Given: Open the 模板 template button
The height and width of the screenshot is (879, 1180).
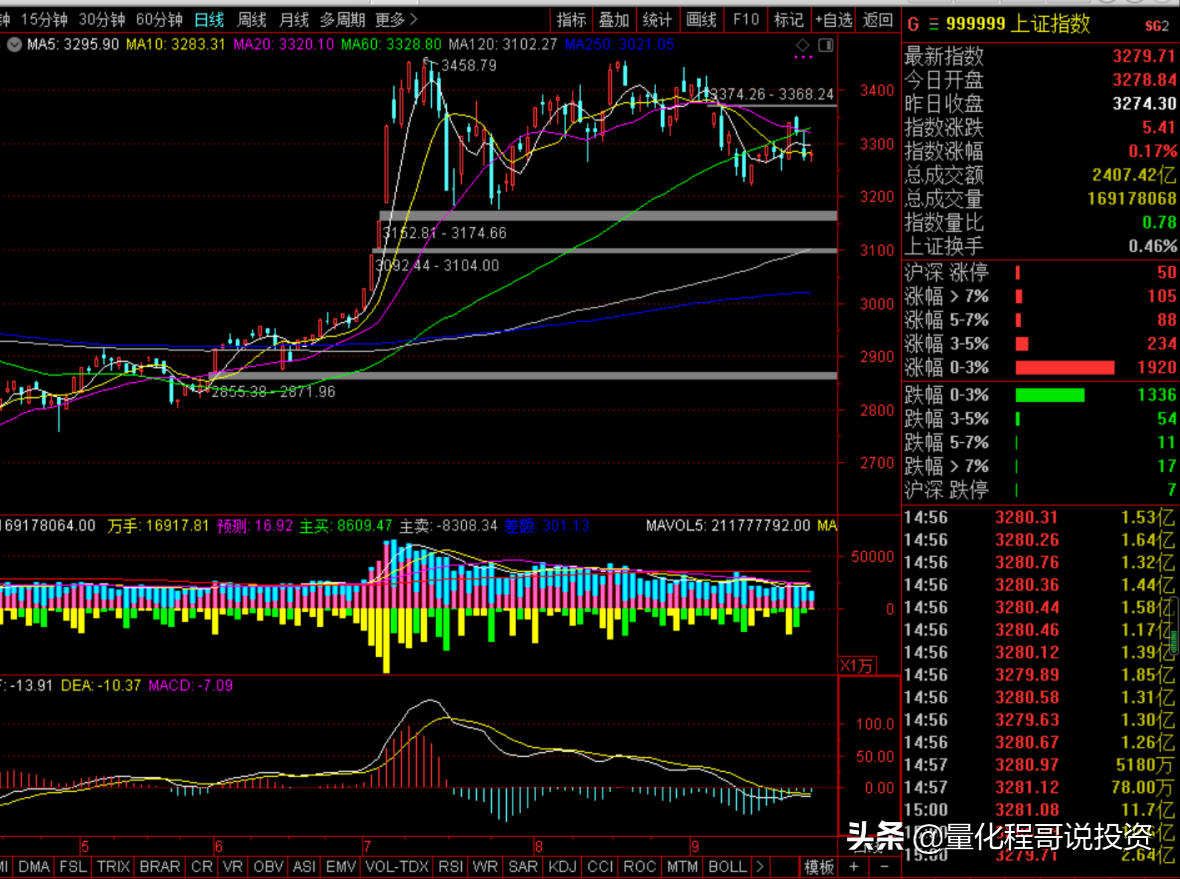Looking at the screenshot, I should (x=819, y=867).
